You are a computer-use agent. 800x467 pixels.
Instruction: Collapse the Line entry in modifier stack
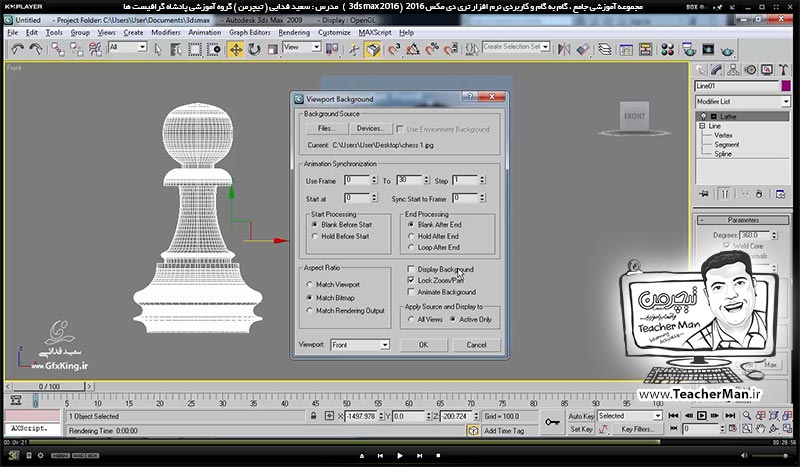(x=702, y=126)
